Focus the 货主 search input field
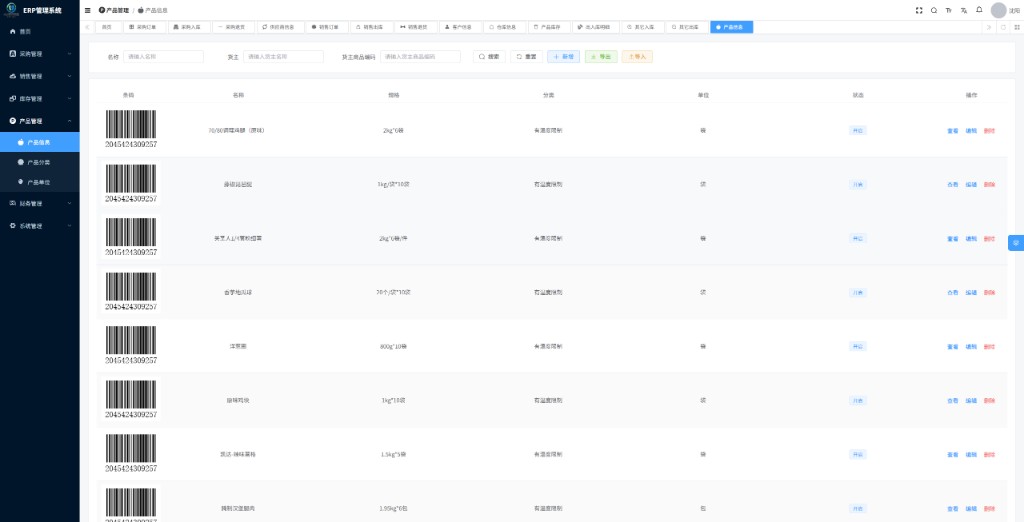This screenshot has width=1024, height=522. [x=283, y=57]
